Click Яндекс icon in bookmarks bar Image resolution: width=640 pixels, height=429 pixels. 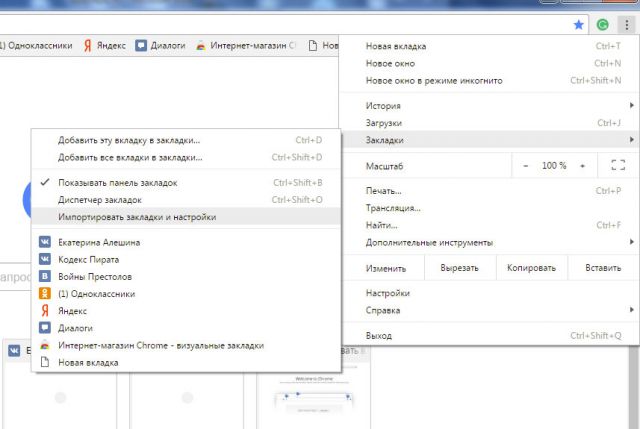pos(88,45)
